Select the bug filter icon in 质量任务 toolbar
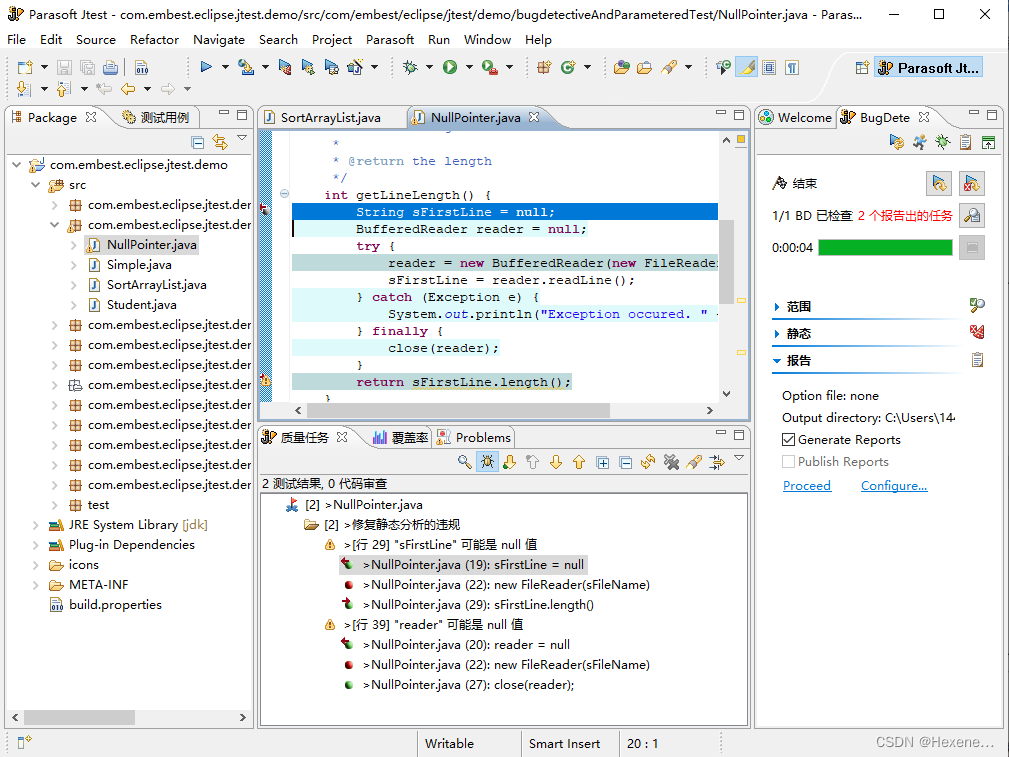The width and height of the screenshot is (1009, 757). [x=487, y=462]
